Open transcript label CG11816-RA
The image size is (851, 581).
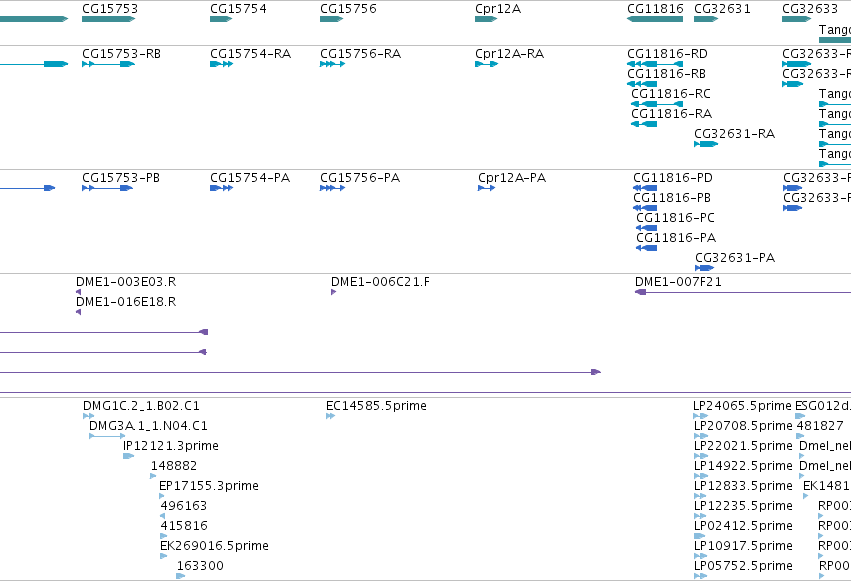coord(671,114)
